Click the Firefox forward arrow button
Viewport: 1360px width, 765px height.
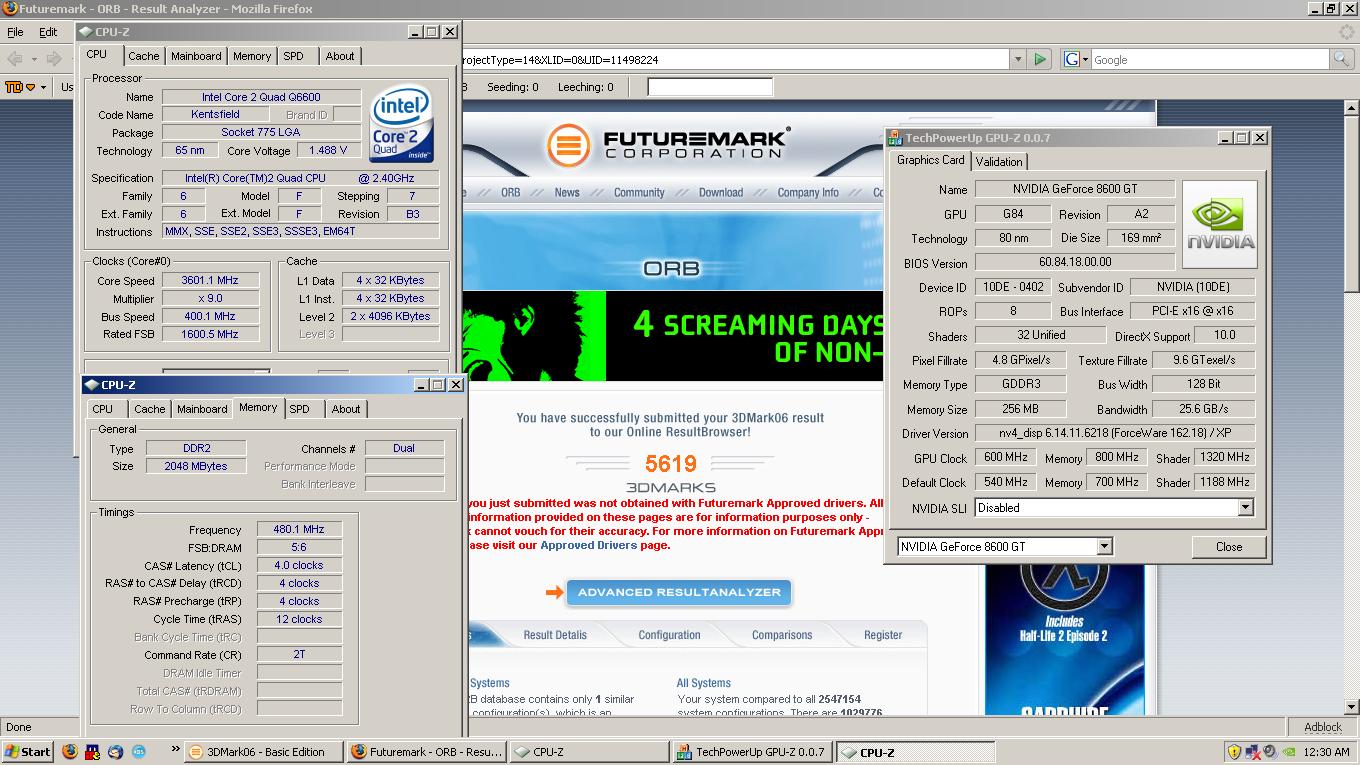[x=52, y=59]
